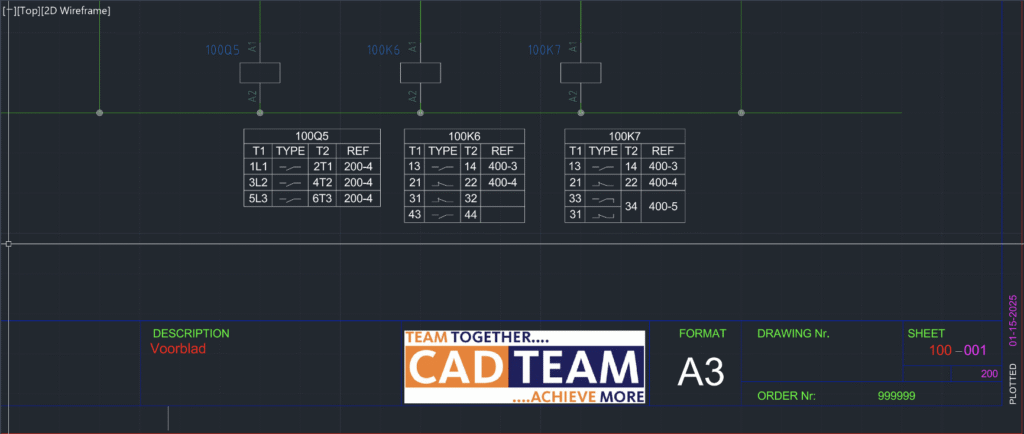This screenshot has height=434, width=1024.
Task: Select the DESCRIPTION label in the title block
Action: click(191, 333)
